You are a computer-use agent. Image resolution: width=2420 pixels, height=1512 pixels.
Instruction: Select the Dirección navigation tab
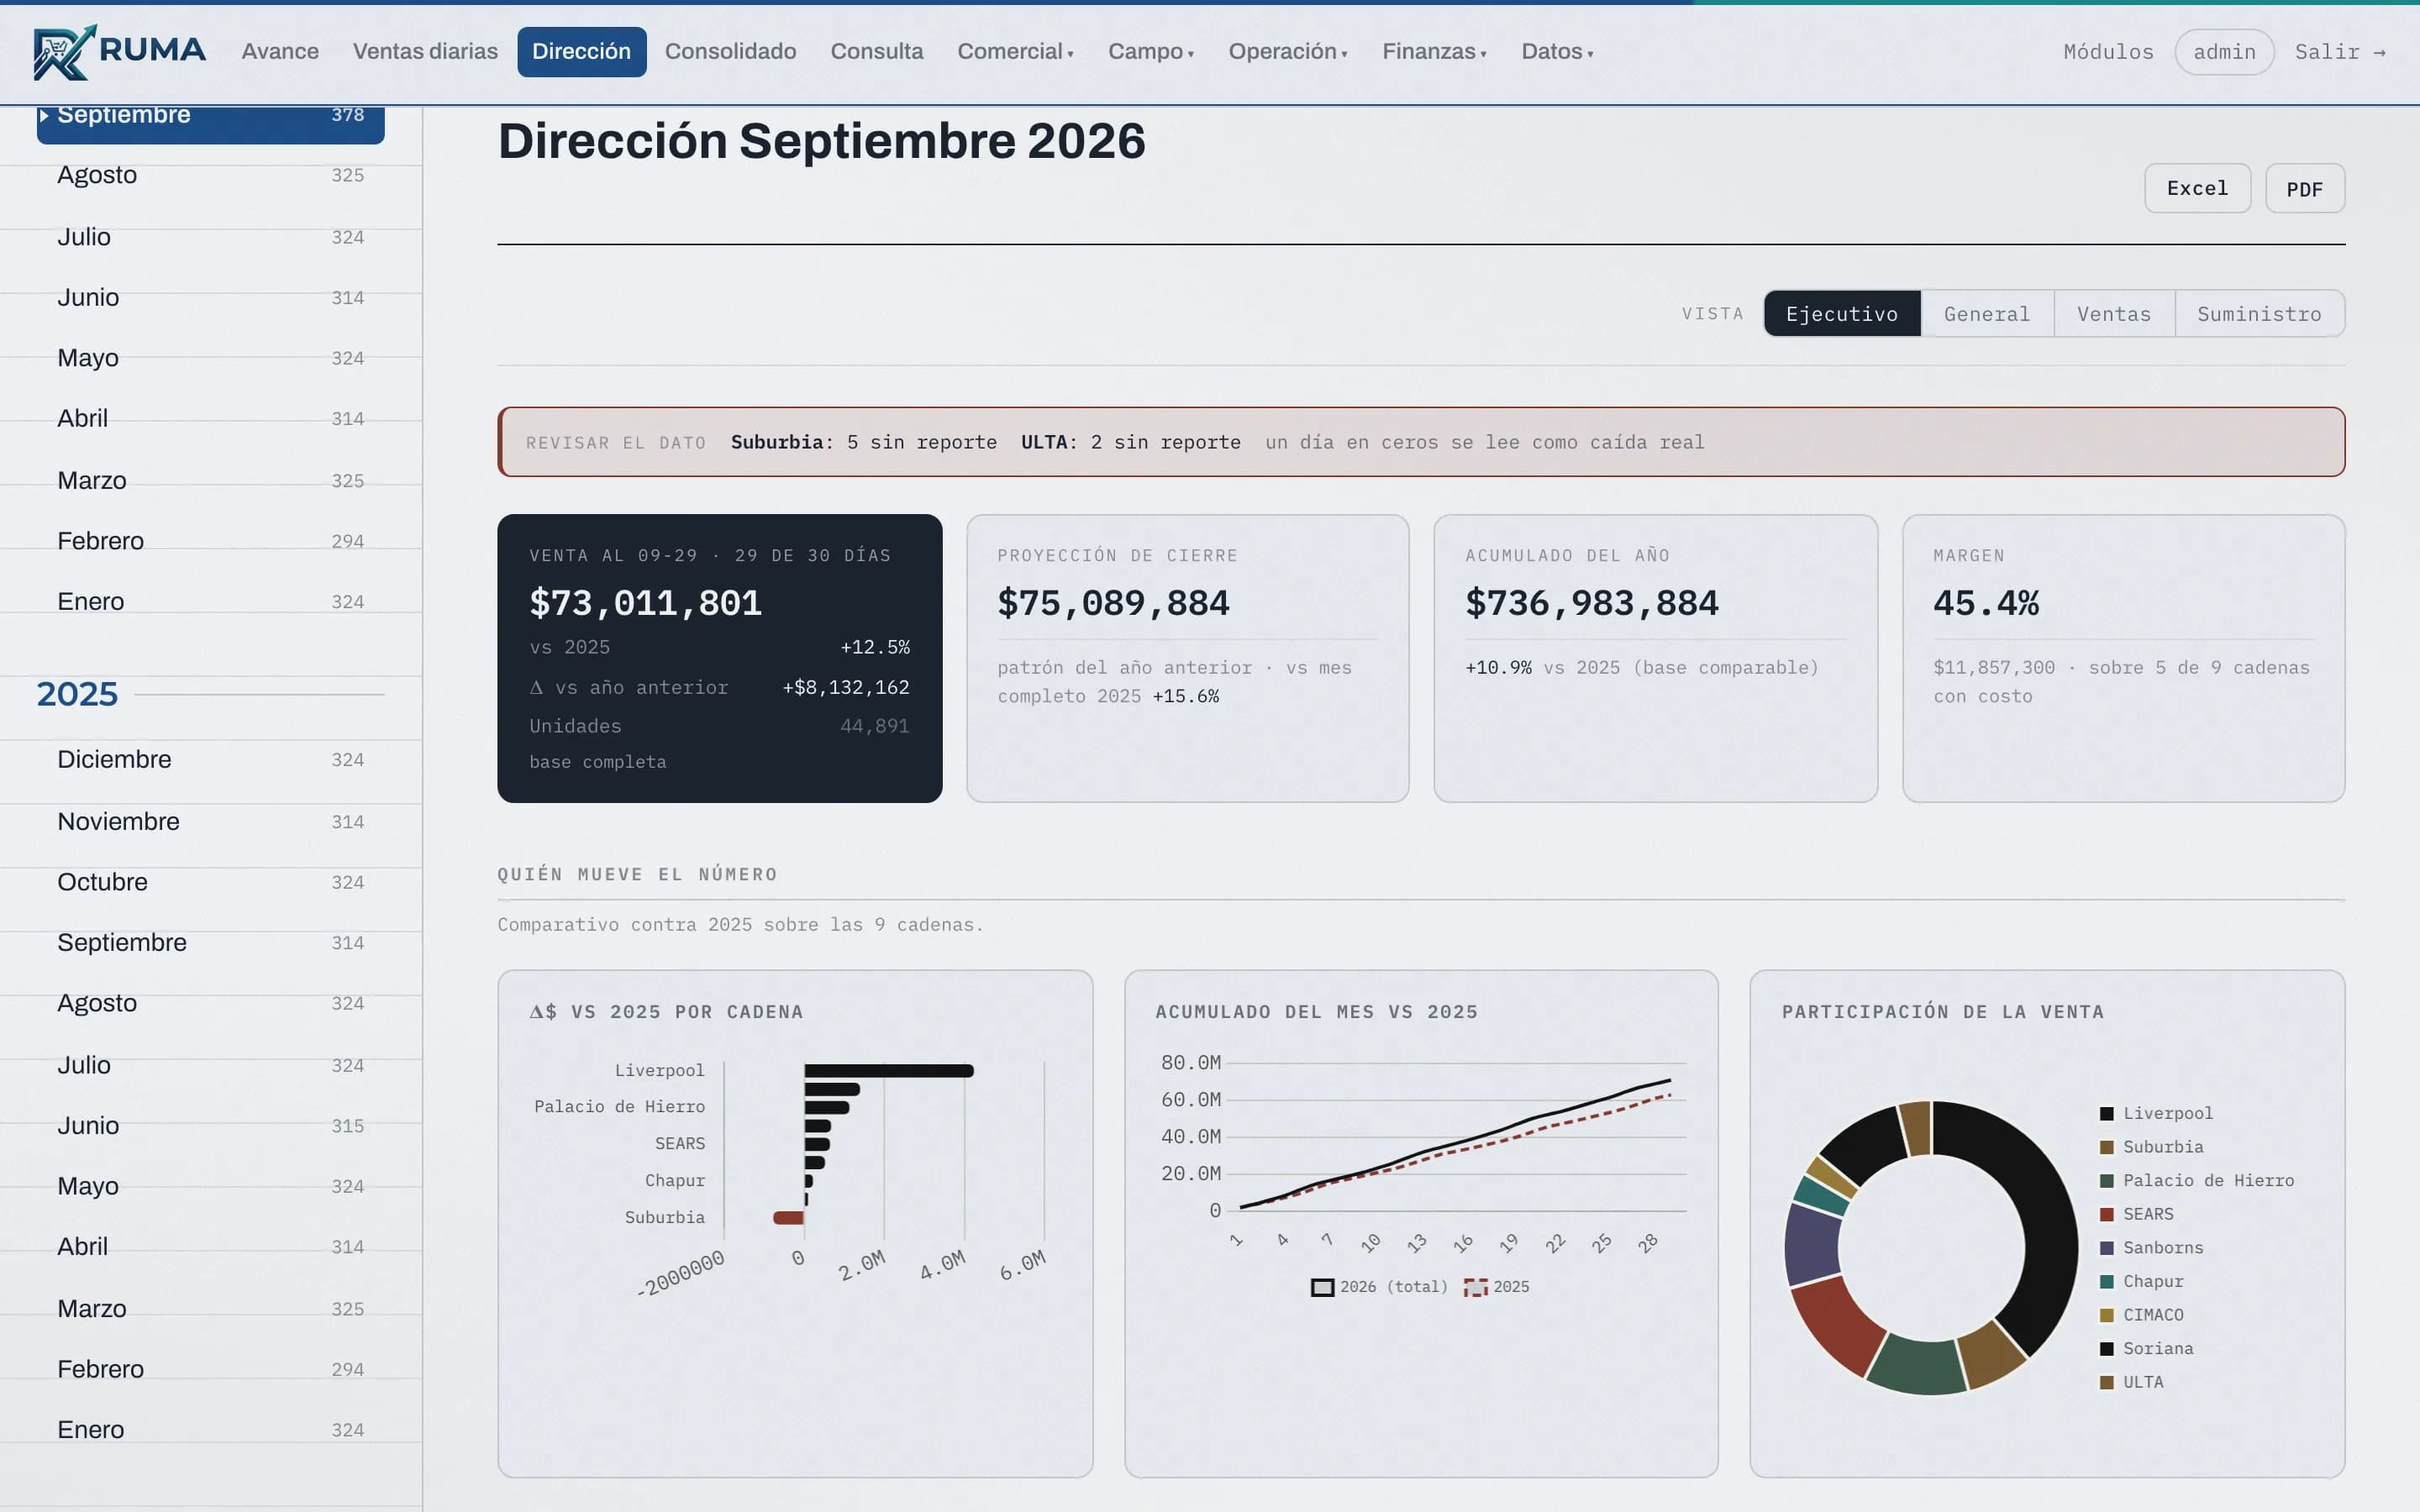coord(581,51)
